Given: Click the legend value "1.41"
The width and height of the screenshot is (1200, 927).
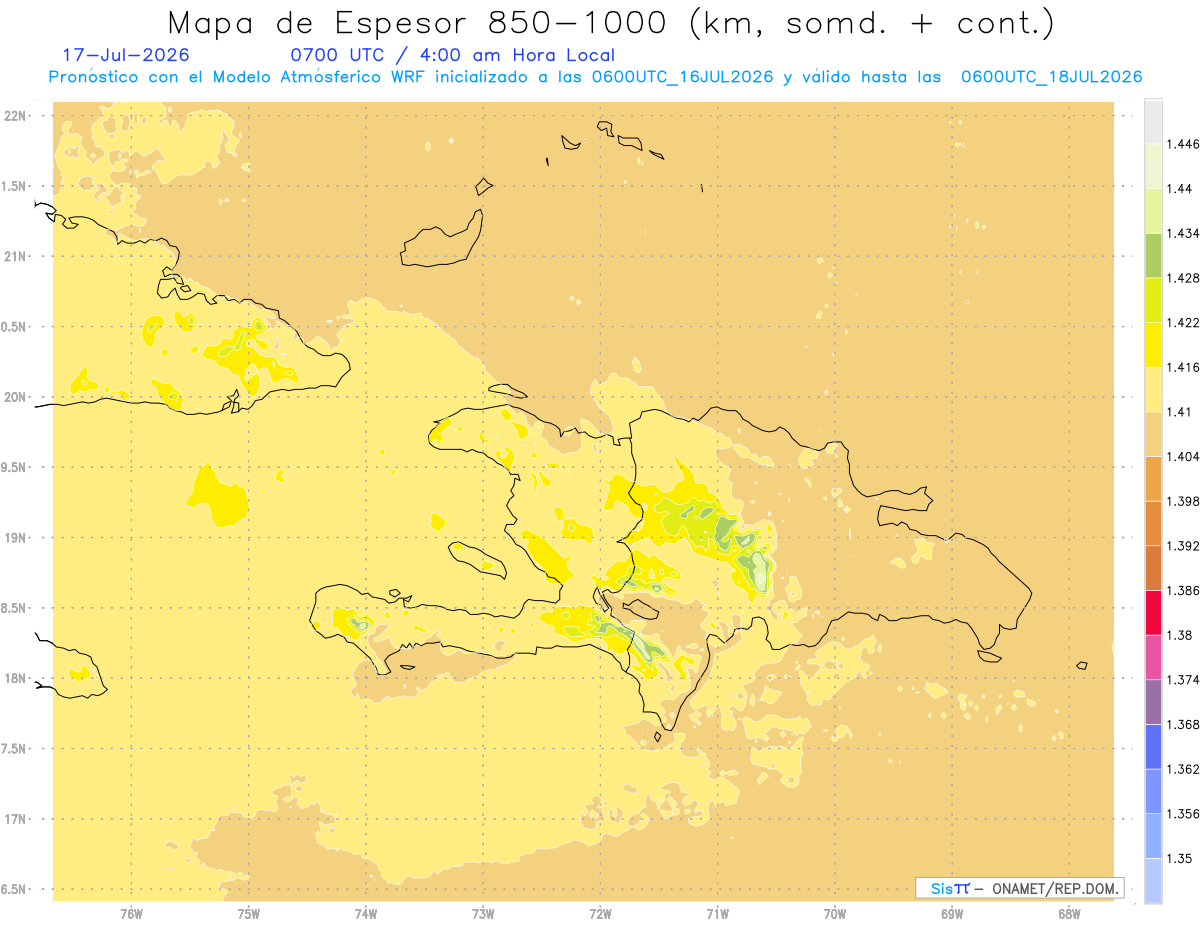Looking at the screenshot, I should coord(1179,411).
